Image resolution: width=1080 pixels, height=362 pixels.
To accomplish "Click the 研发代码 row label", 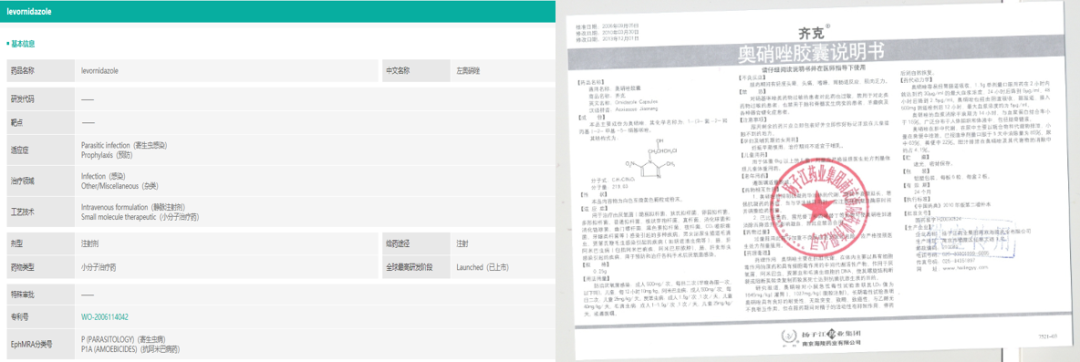I will pyautogui.click(x=41, y=99).
